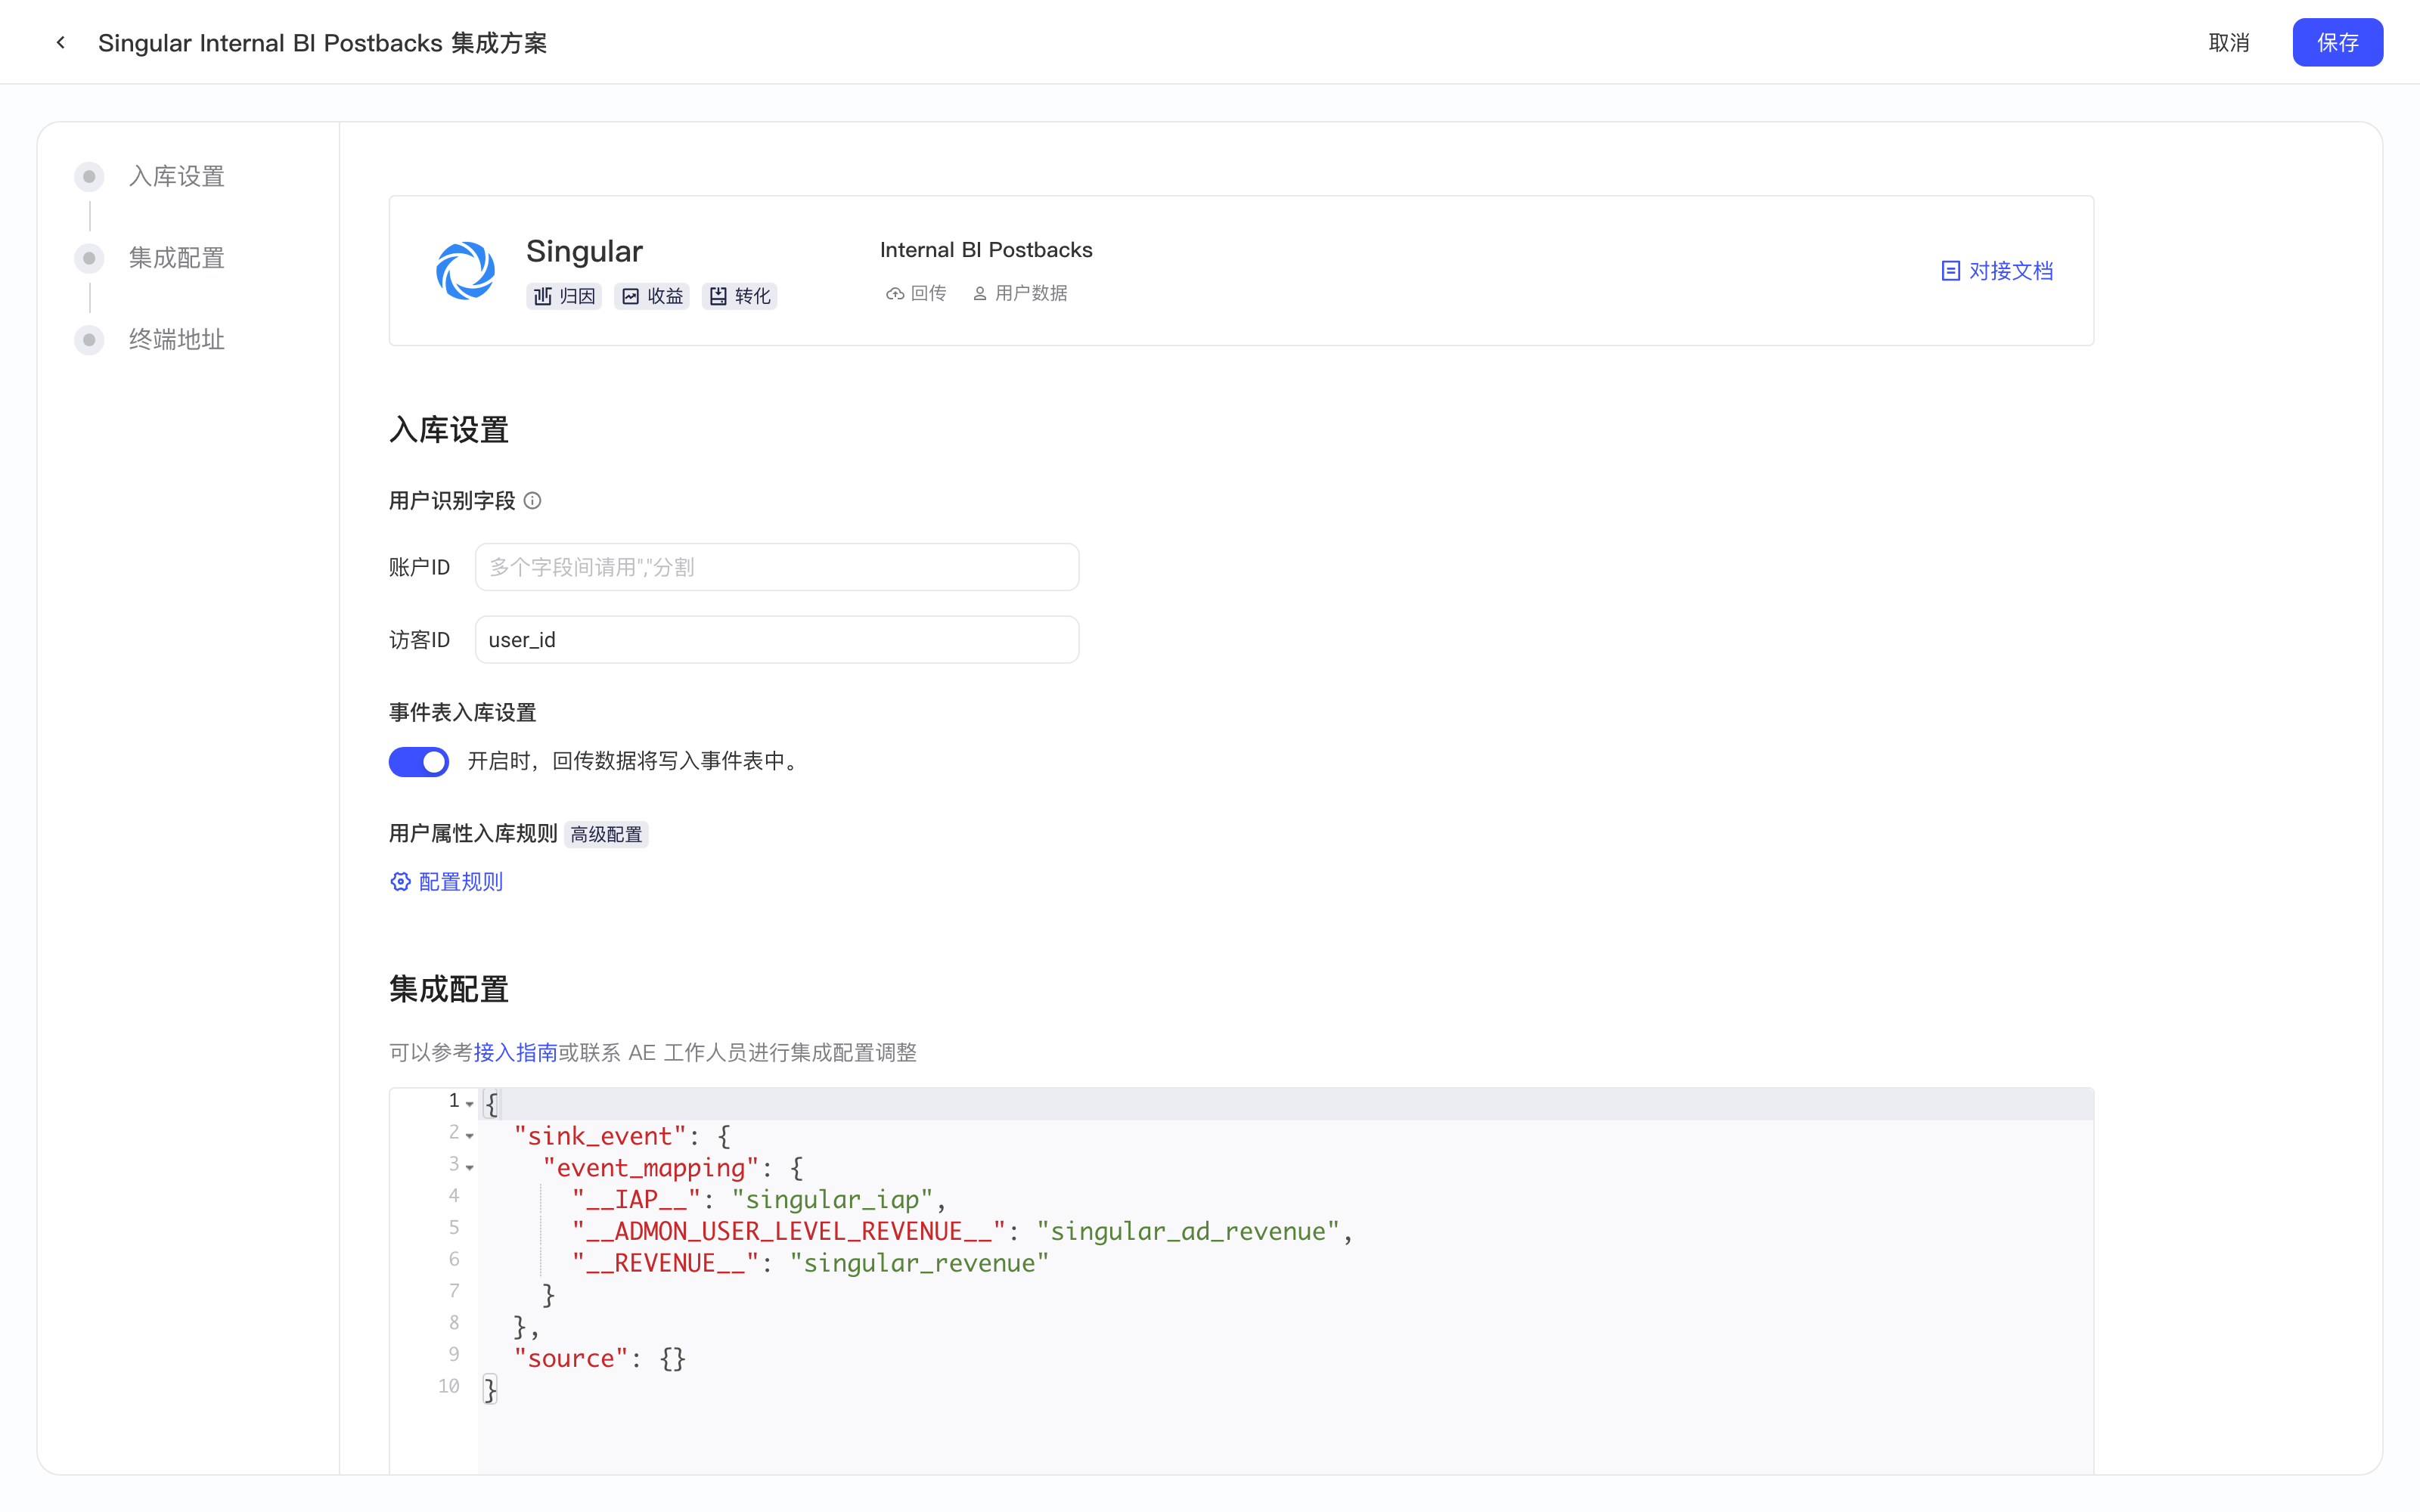Open the 对接文档 link
The image size is (2420, 1512).
[x=2010, y=271]
